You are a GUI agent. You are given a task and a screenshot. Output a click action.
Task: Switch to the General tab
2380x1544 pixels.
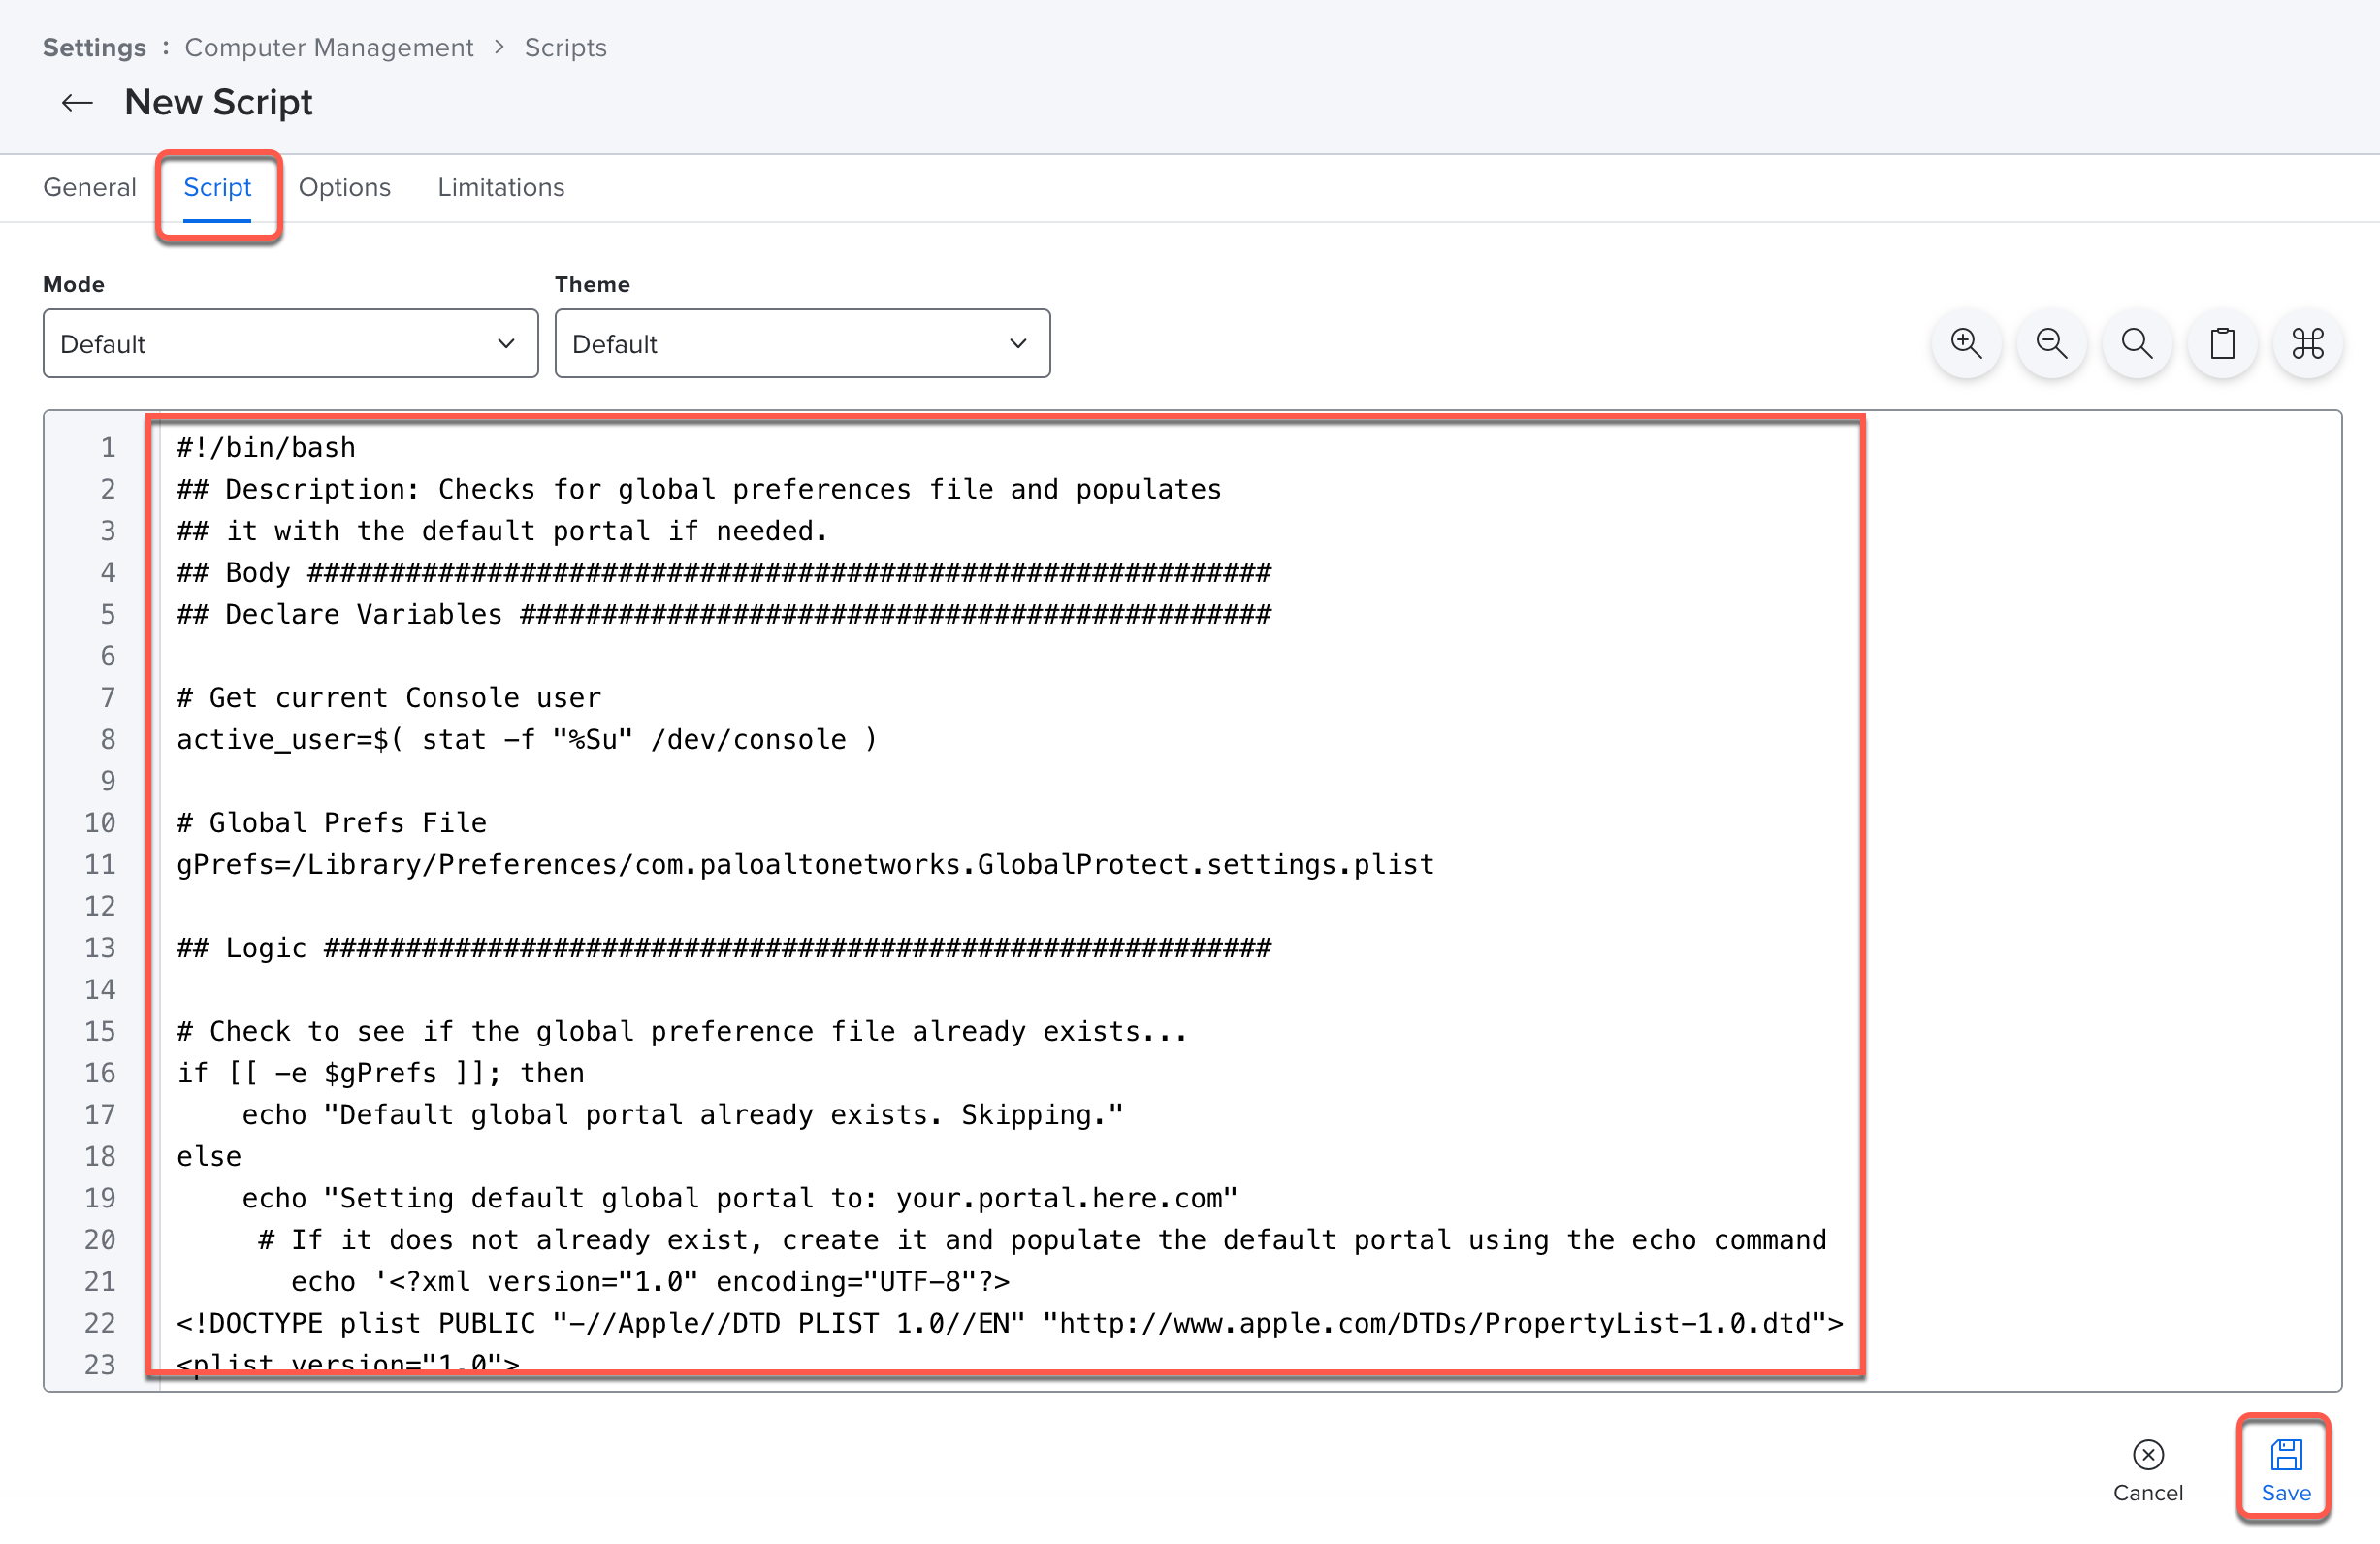tap(89, 188)
